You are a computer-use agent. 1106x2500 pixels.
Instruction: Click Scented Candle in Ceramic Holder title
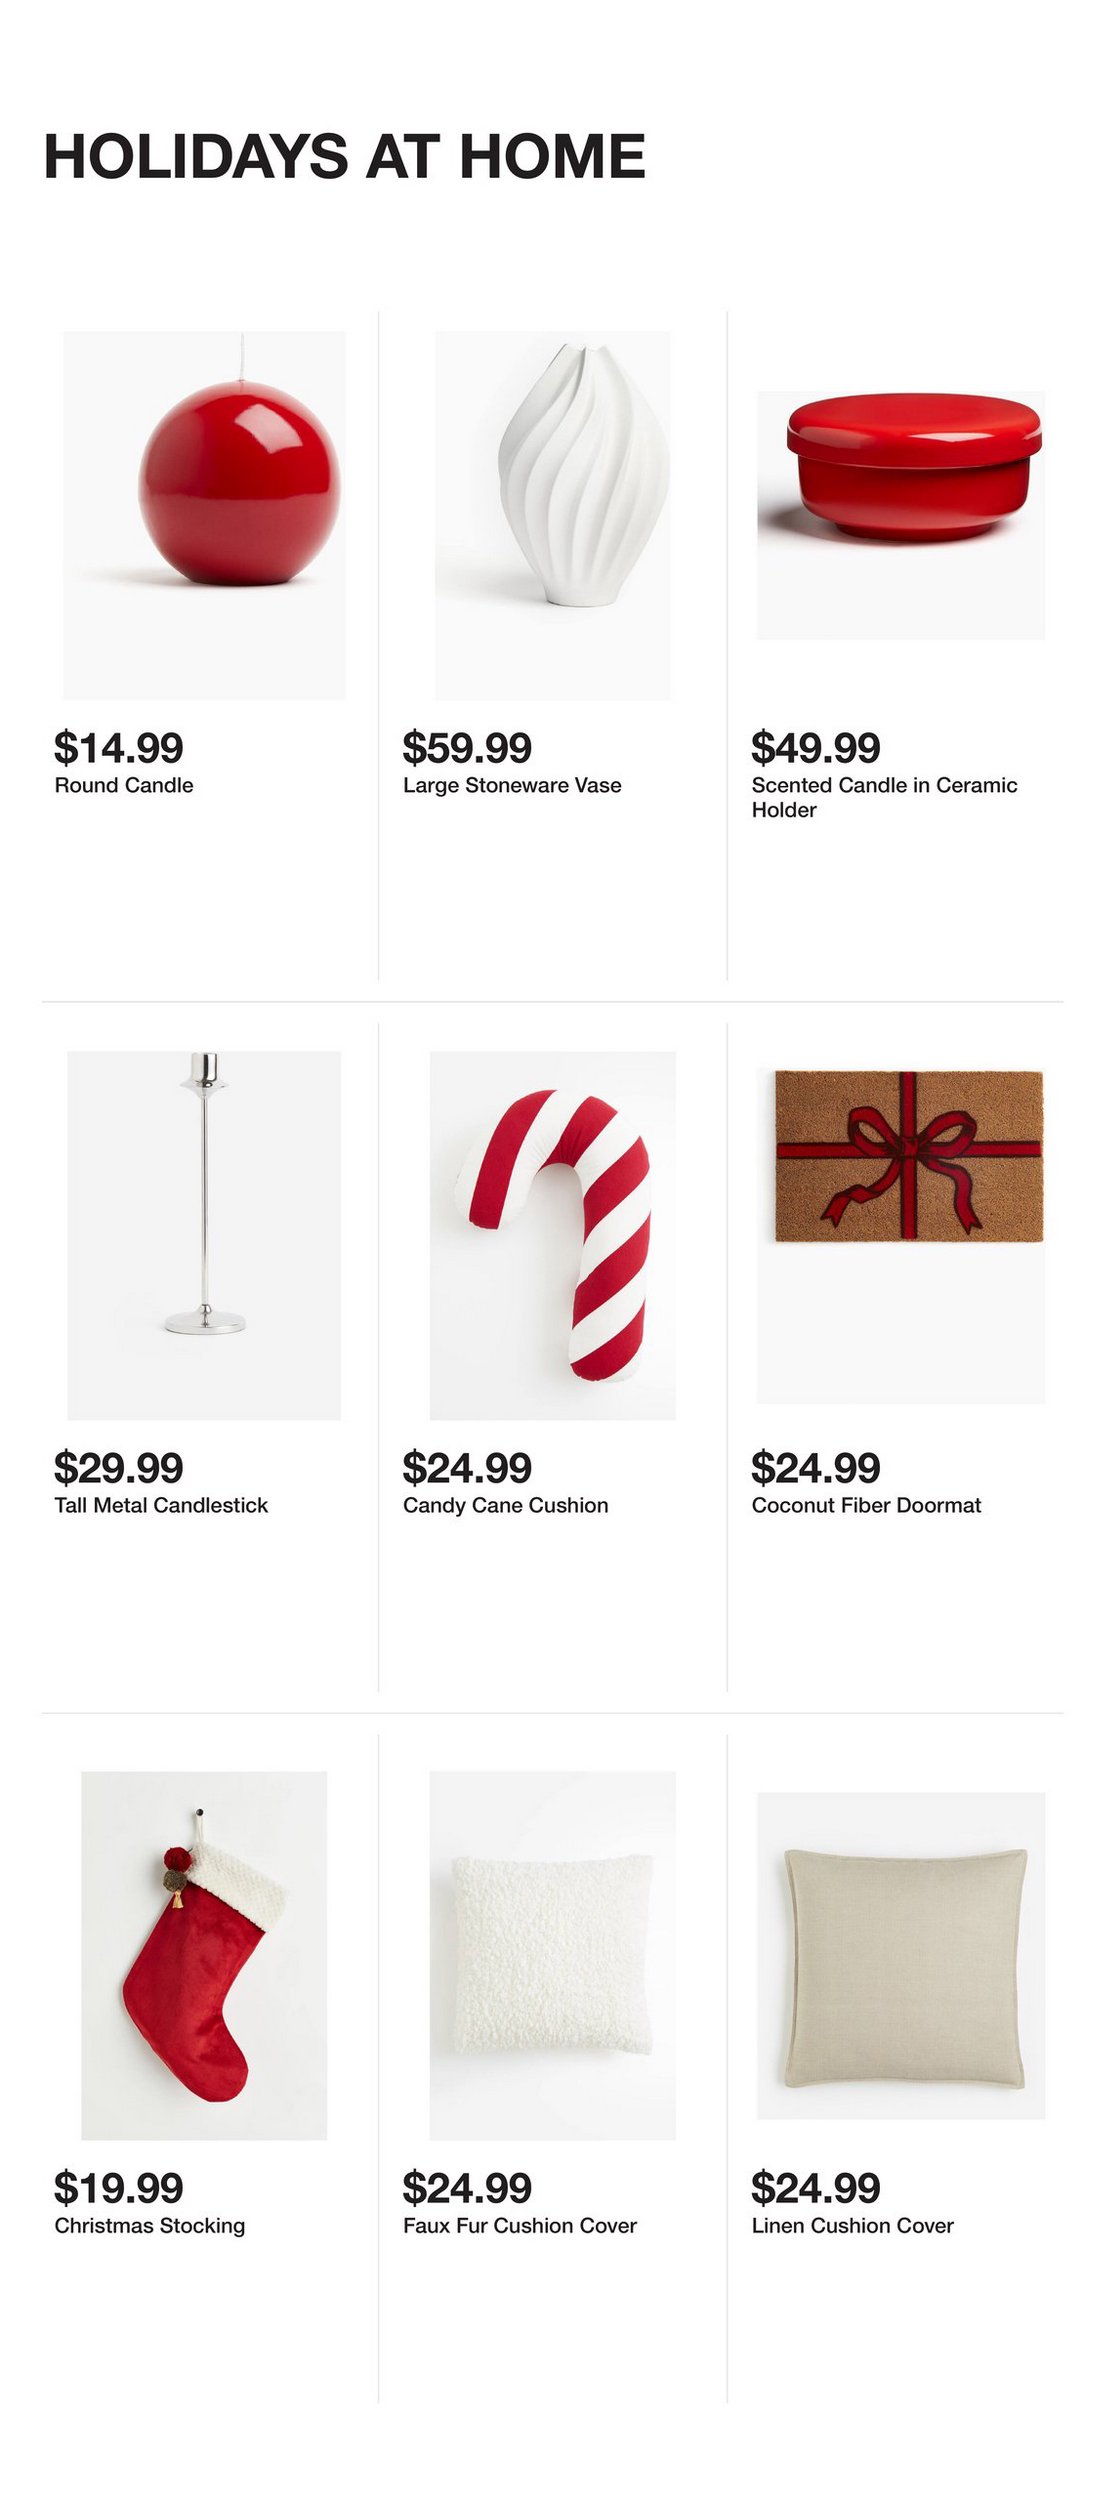coord(884,797)
